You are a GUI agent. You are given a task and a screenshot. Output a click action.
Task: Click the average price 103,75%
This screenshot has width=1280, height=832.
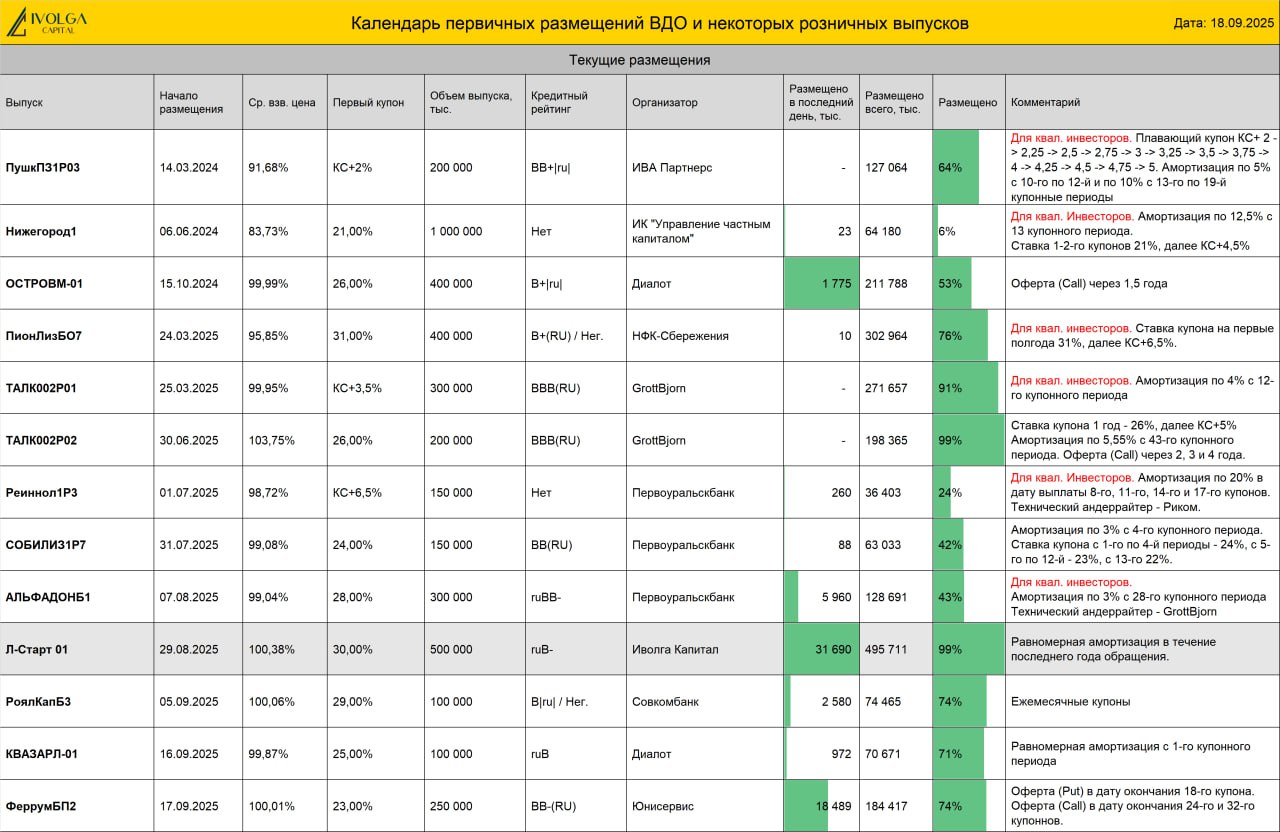271,440
